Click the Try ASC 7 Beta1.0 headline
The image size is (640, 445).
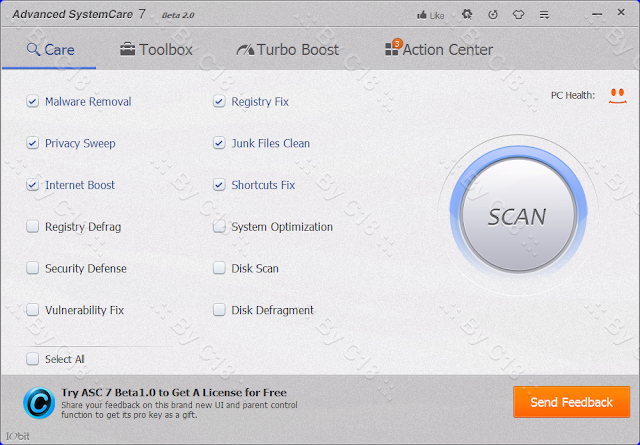click(x=174, y=393)
